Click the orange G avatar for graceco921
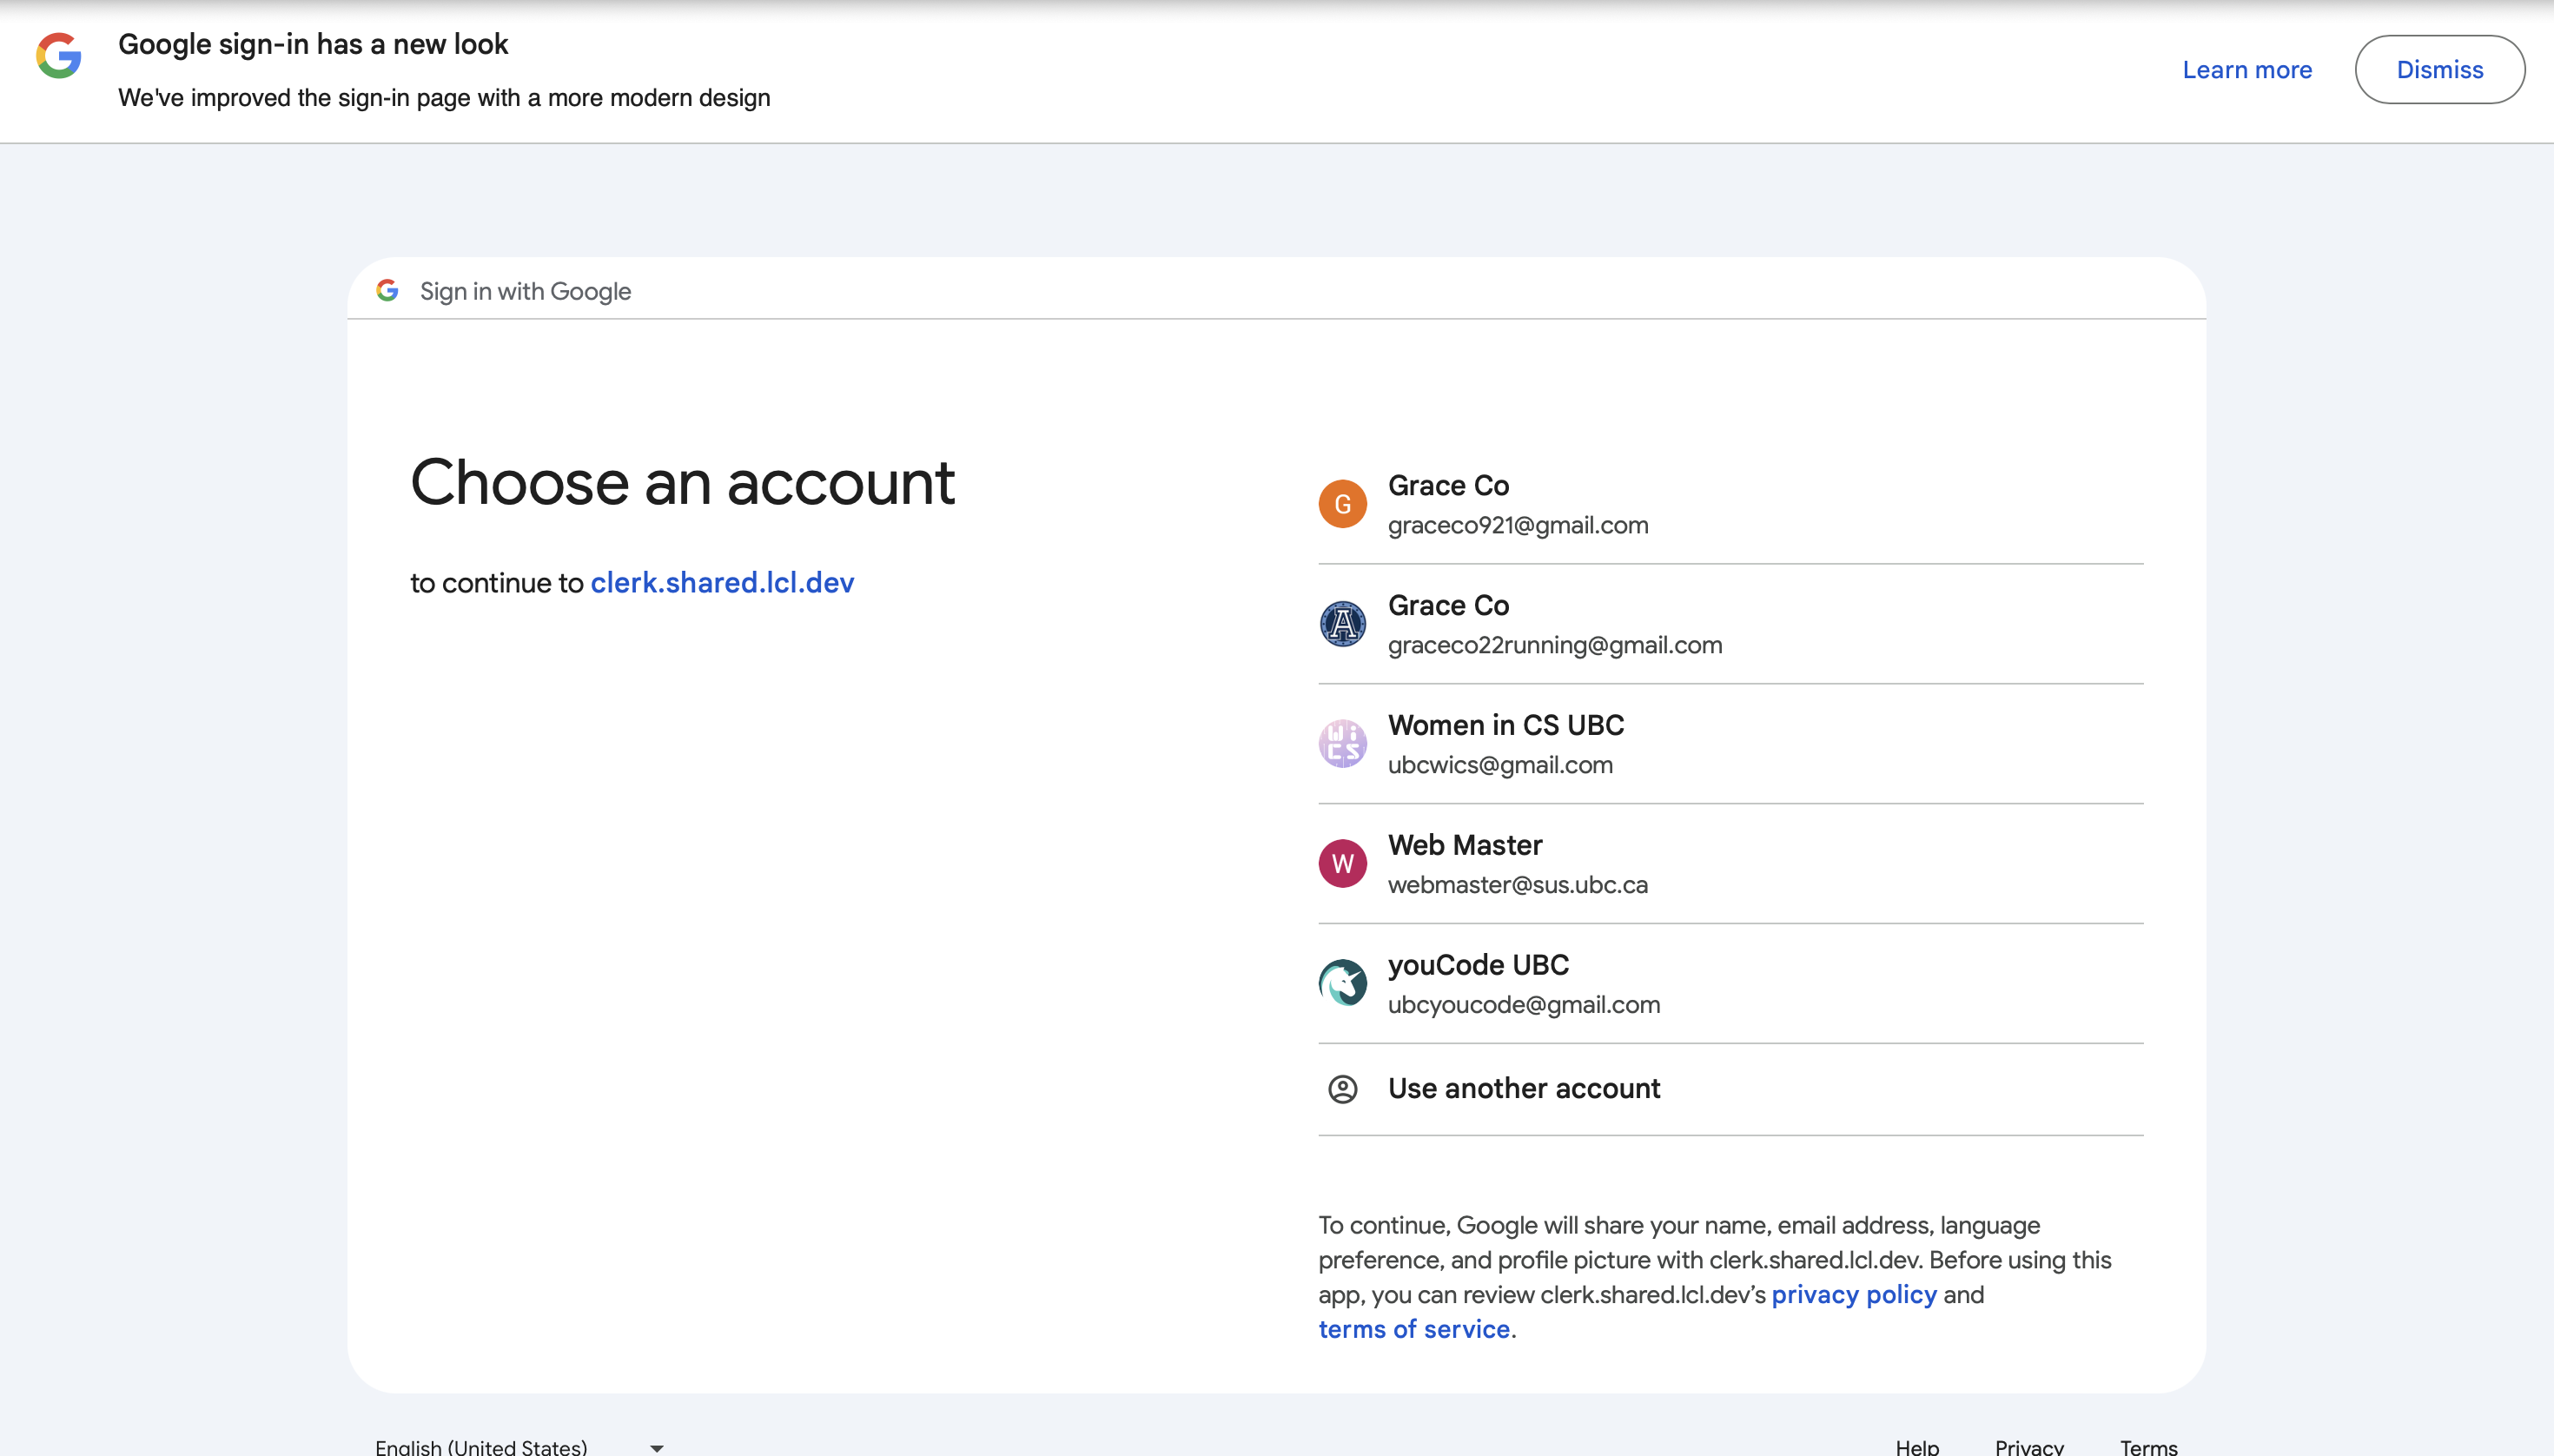Viewport: 2554px width, 1456px height. point(1342,504)
